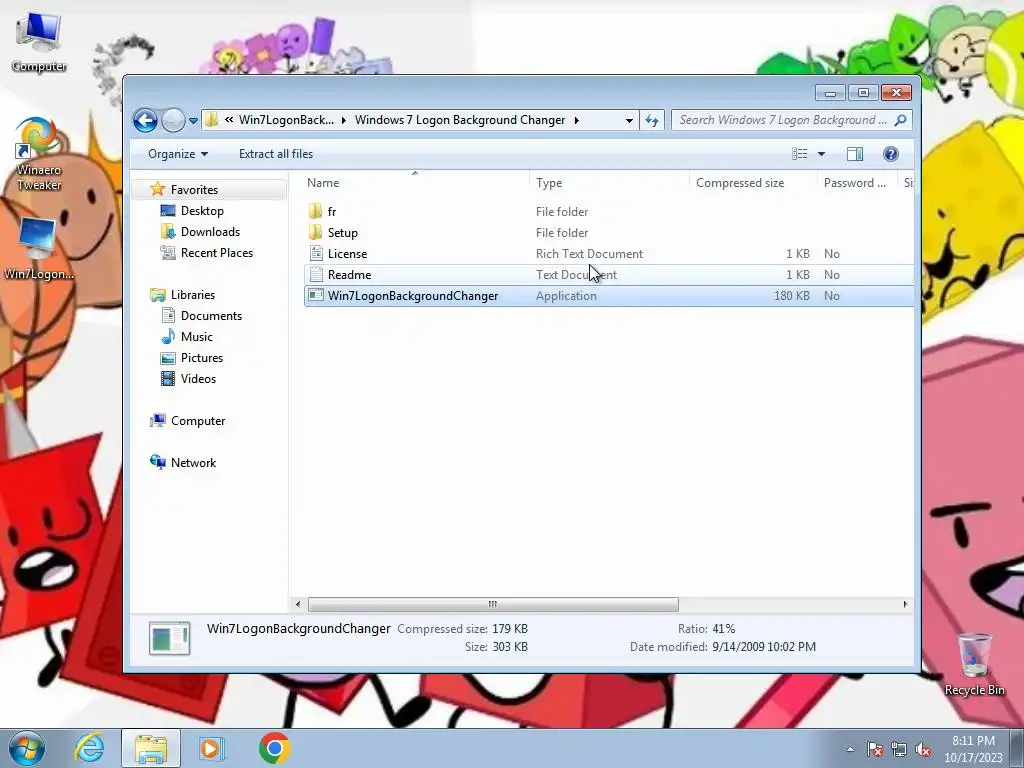Change your view icon button

point(799,154)
